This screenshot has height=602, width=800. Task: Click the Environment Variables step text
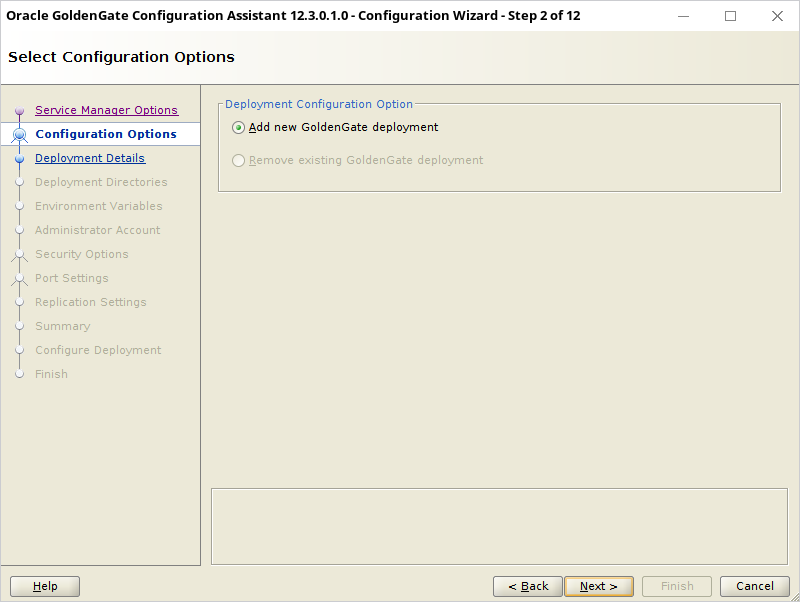coord(98,206)
